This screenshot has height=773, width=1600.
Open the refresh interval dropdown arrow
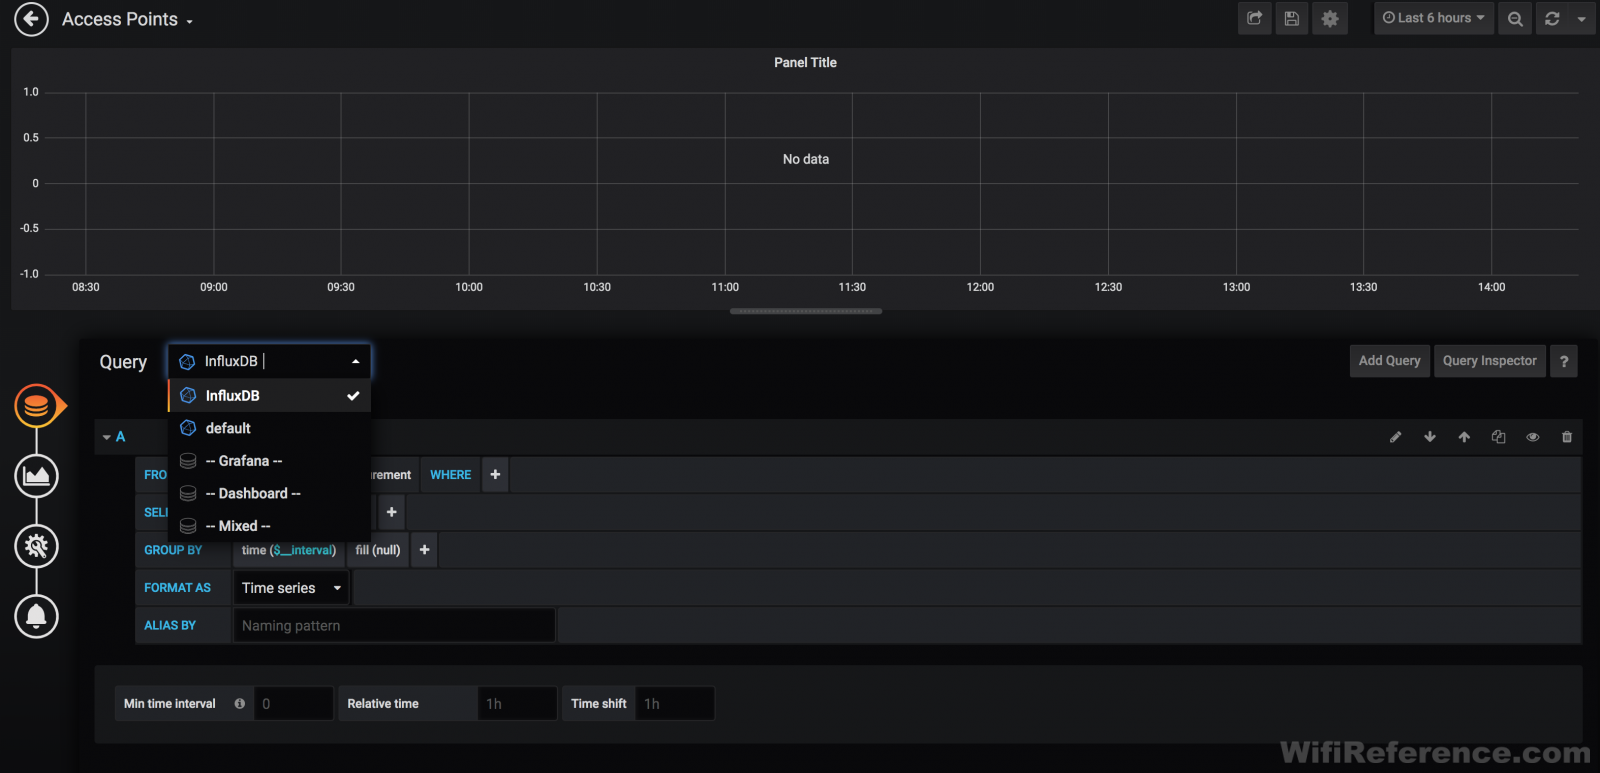pyautogui.click(x=1581, y=18)
